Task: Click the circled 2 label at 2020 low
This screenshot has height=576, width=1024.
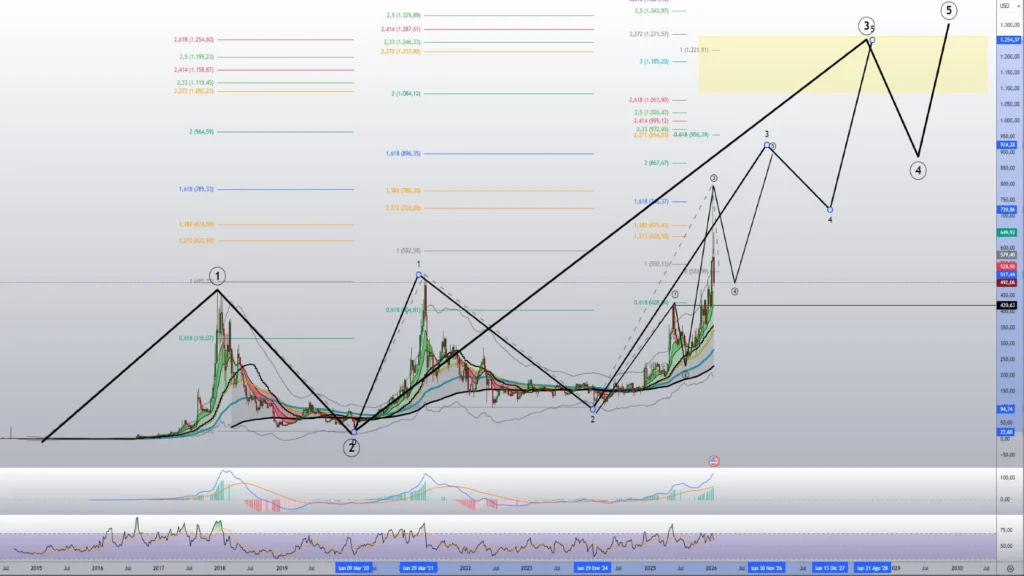Action: click(352, 448)
